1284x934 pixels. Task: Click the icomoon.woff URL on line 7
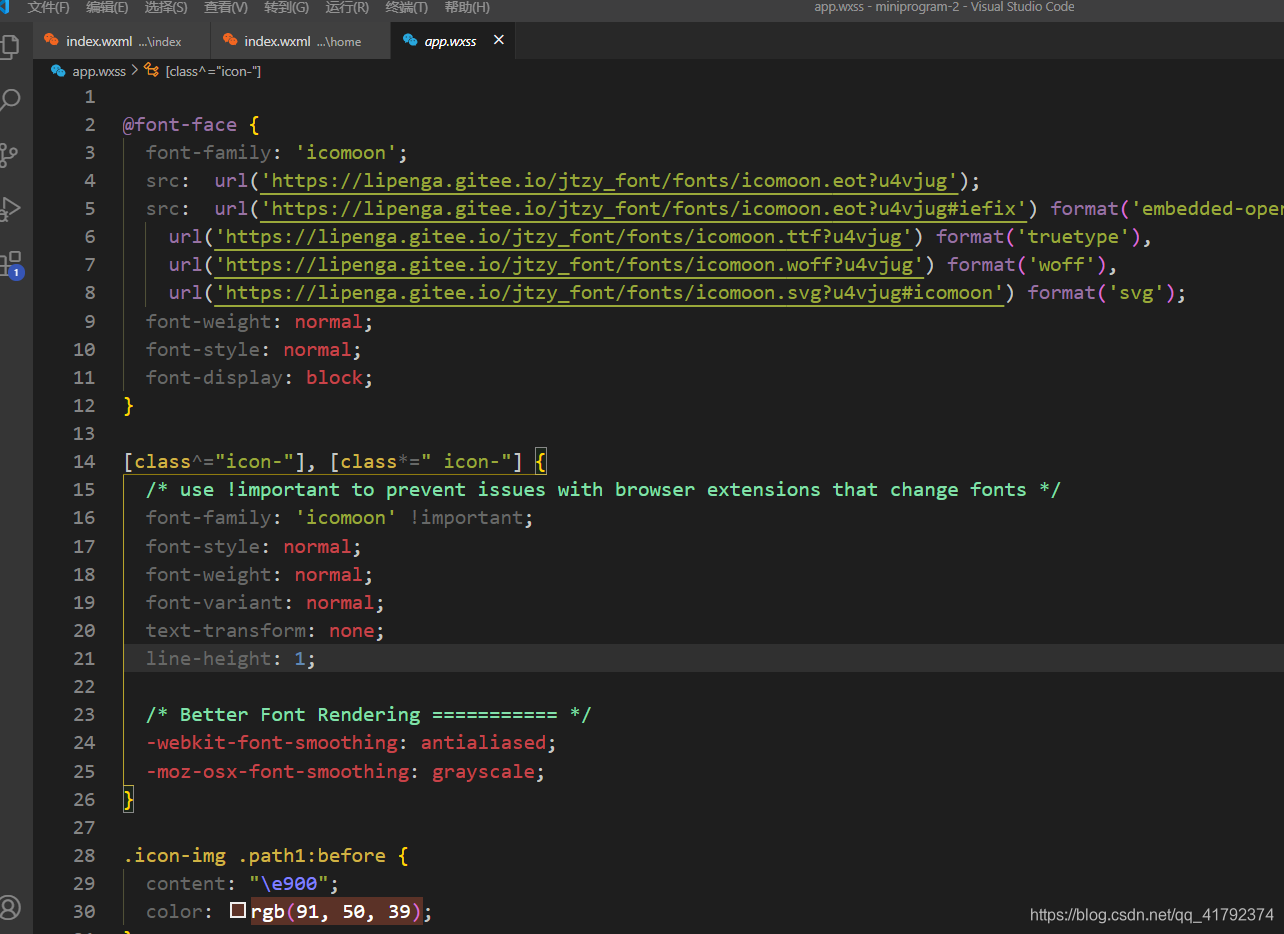click(570, 265)
